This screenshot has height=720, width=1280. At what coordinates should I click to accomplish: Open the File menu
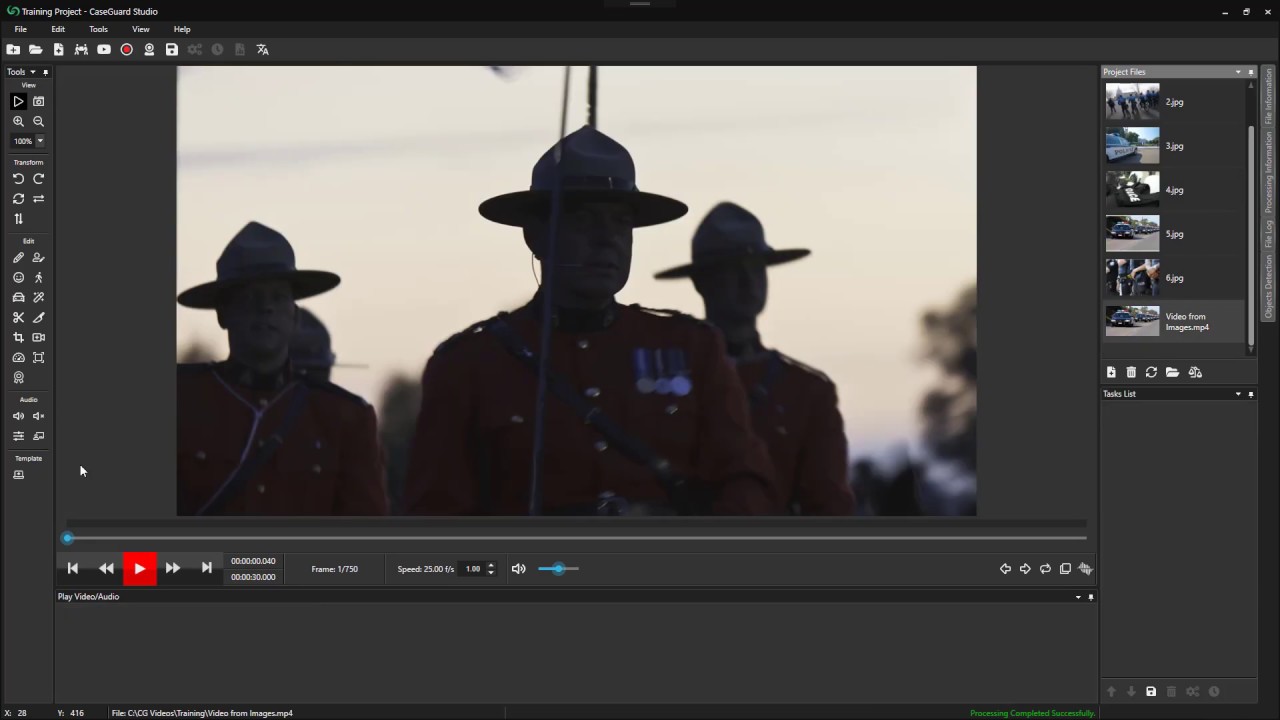pyautogui.click(x=20, y=29)
